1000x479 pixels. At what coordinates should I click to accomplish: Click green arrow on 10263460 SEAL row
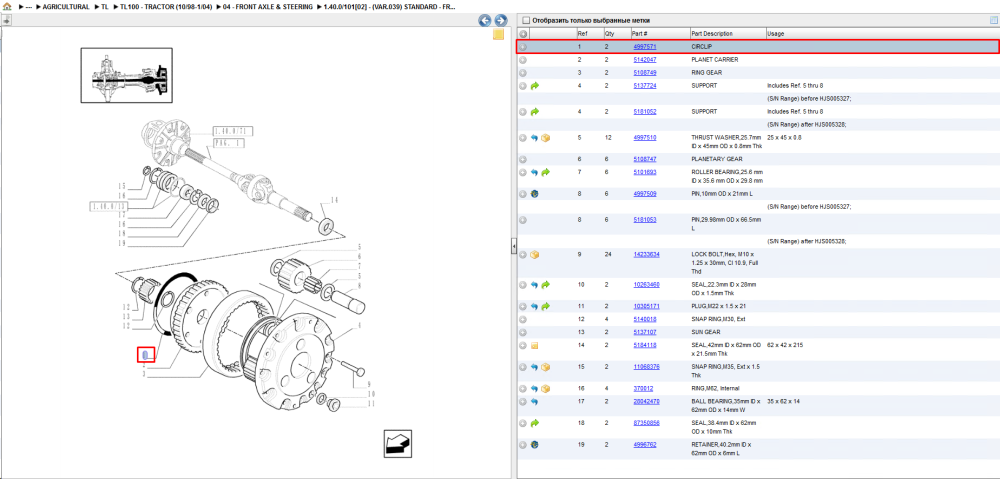[x=545, y=284]
